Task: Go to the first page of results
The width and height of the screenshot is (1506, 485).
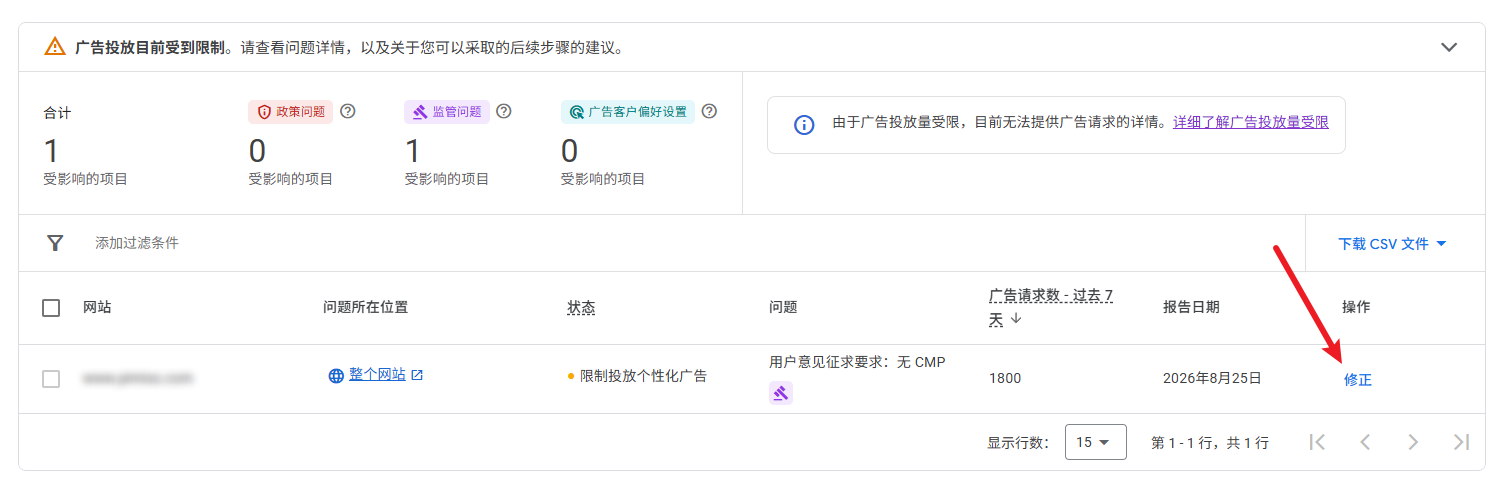Action: pyautogui.click(x=1317, y=442)
